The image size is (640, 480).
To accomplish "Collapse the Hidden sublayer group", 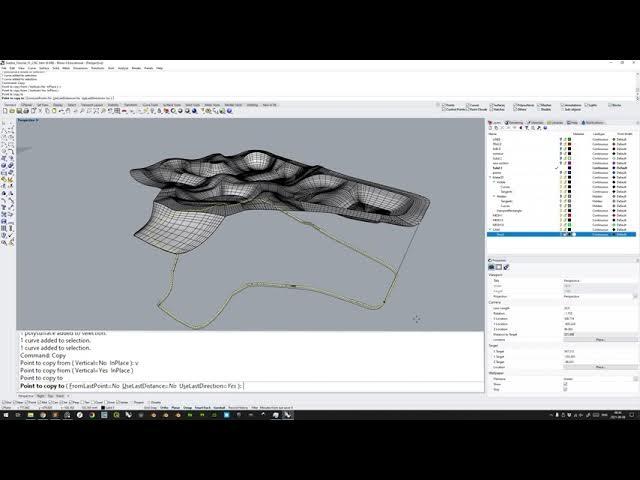I will (495, 196).
